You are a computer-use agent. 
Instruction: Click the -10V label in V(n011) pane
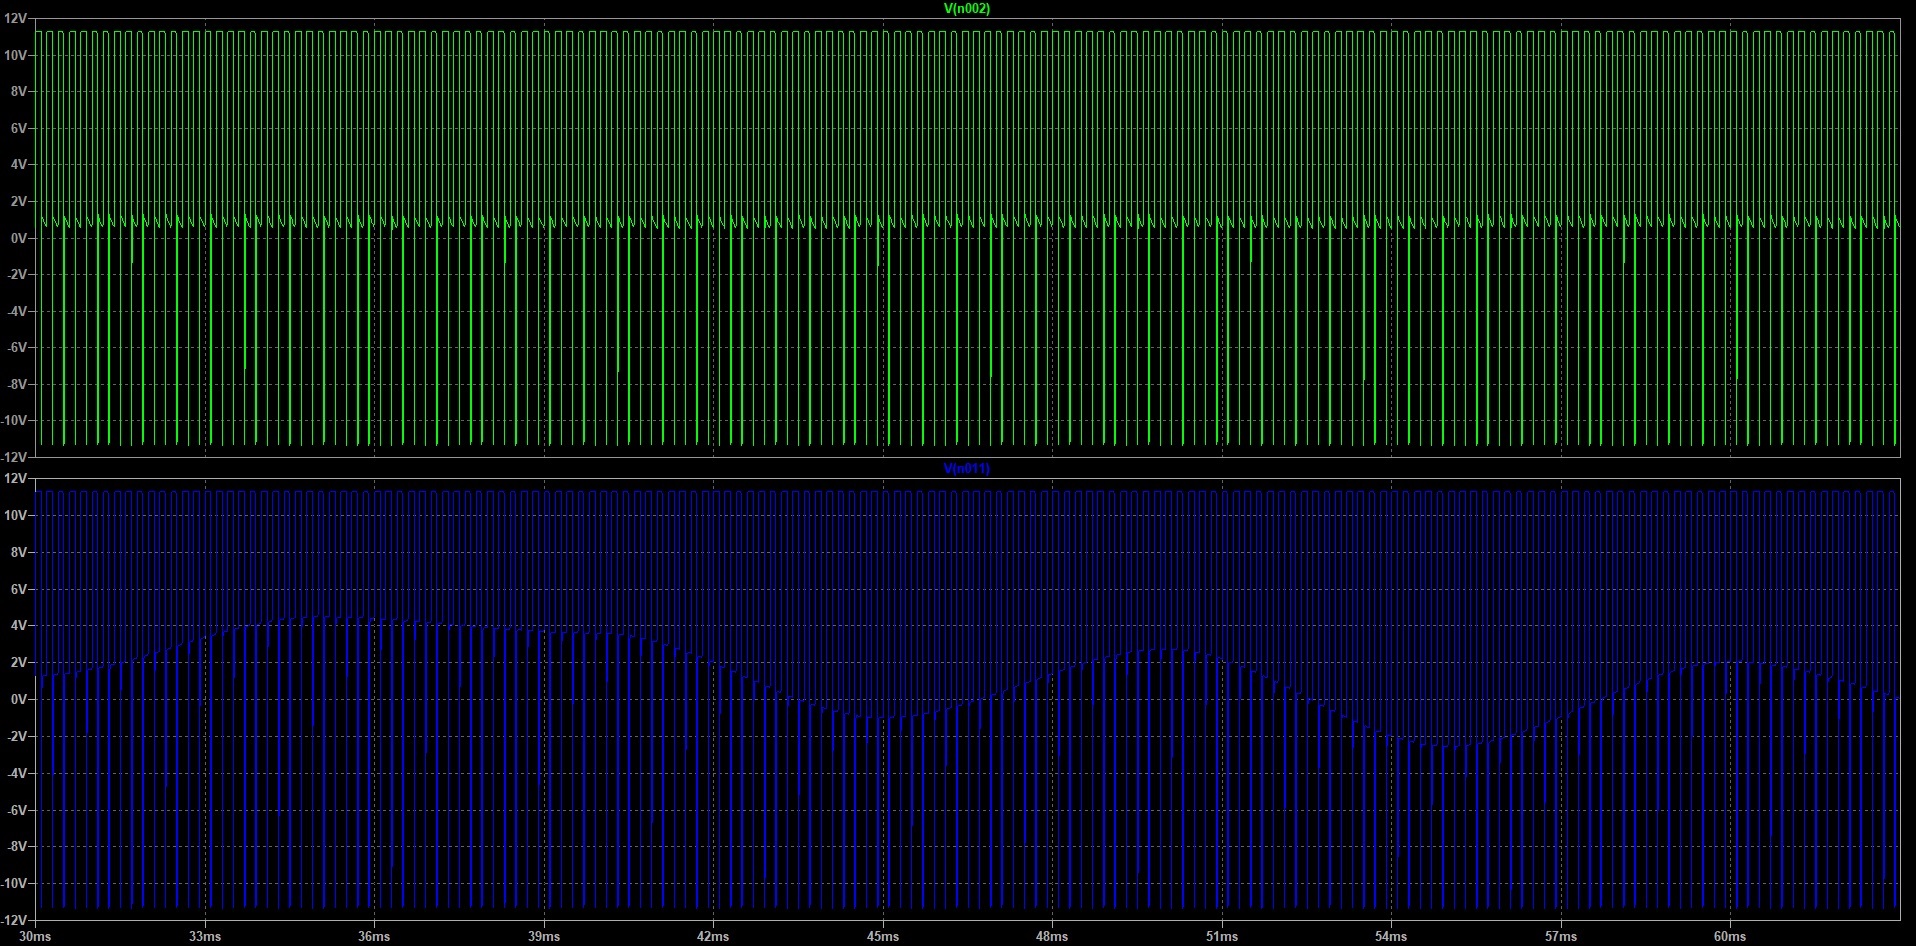click(14, 884)
